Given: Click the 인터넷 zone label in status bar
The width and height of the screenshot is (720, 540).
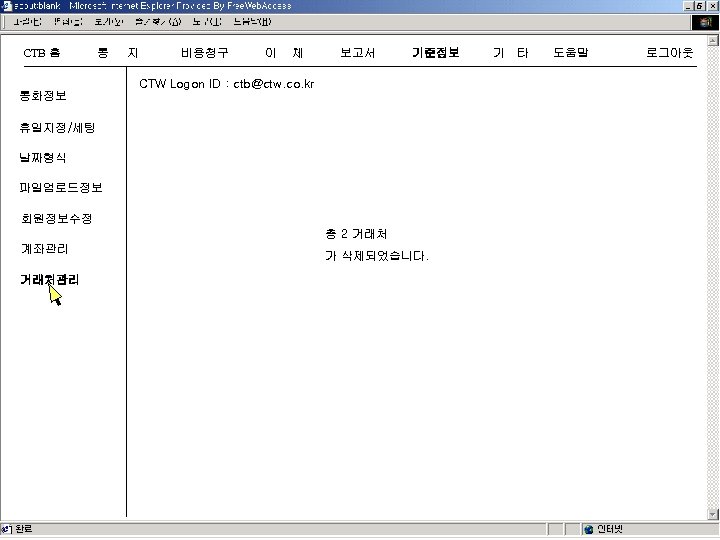Looking at the screenshot, I should coord(609,529).
